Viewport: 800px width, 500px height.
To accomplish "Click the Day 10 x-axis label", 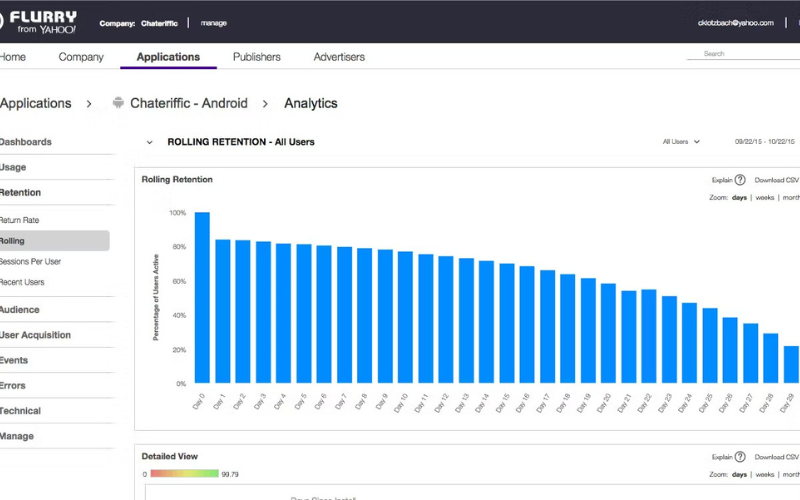I will tap(401, 403).
